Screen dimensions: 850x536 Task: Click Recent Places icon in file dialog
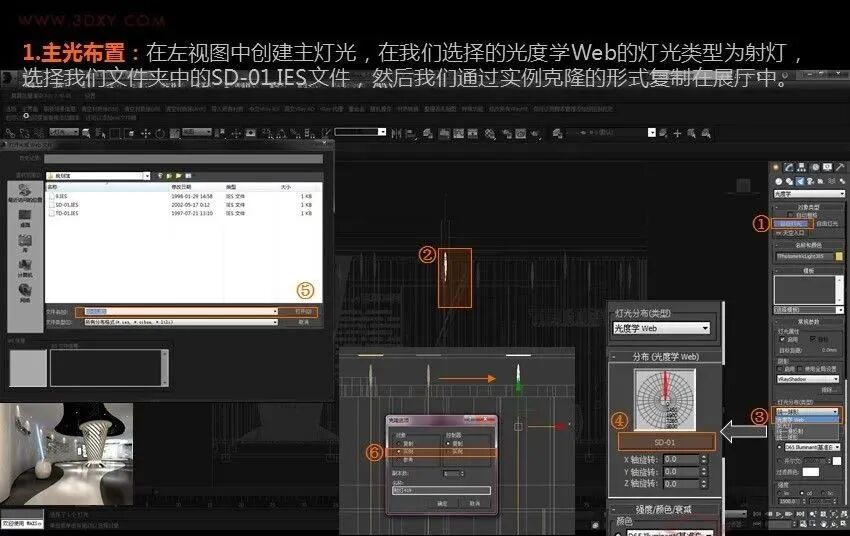pos(24,192)
